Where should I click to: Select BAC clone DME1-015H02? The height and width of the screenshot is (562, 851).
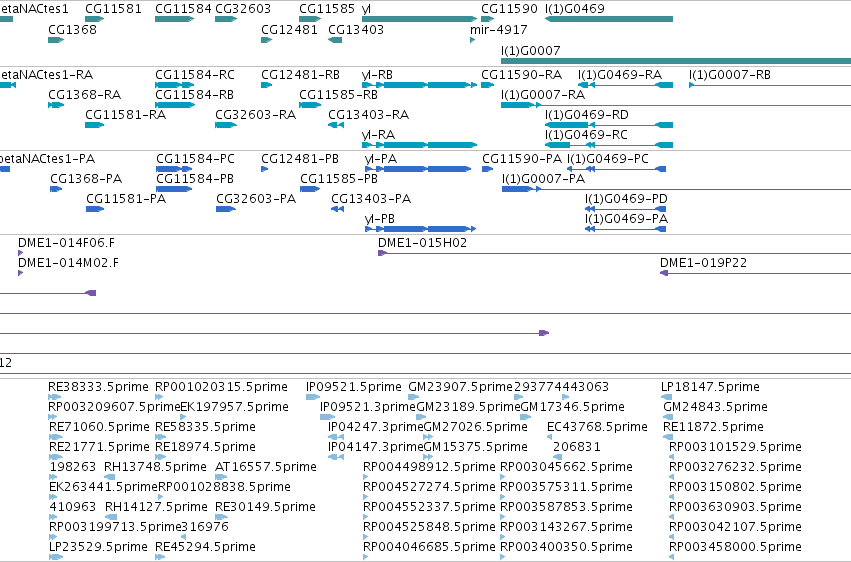(x=422, y=242)
